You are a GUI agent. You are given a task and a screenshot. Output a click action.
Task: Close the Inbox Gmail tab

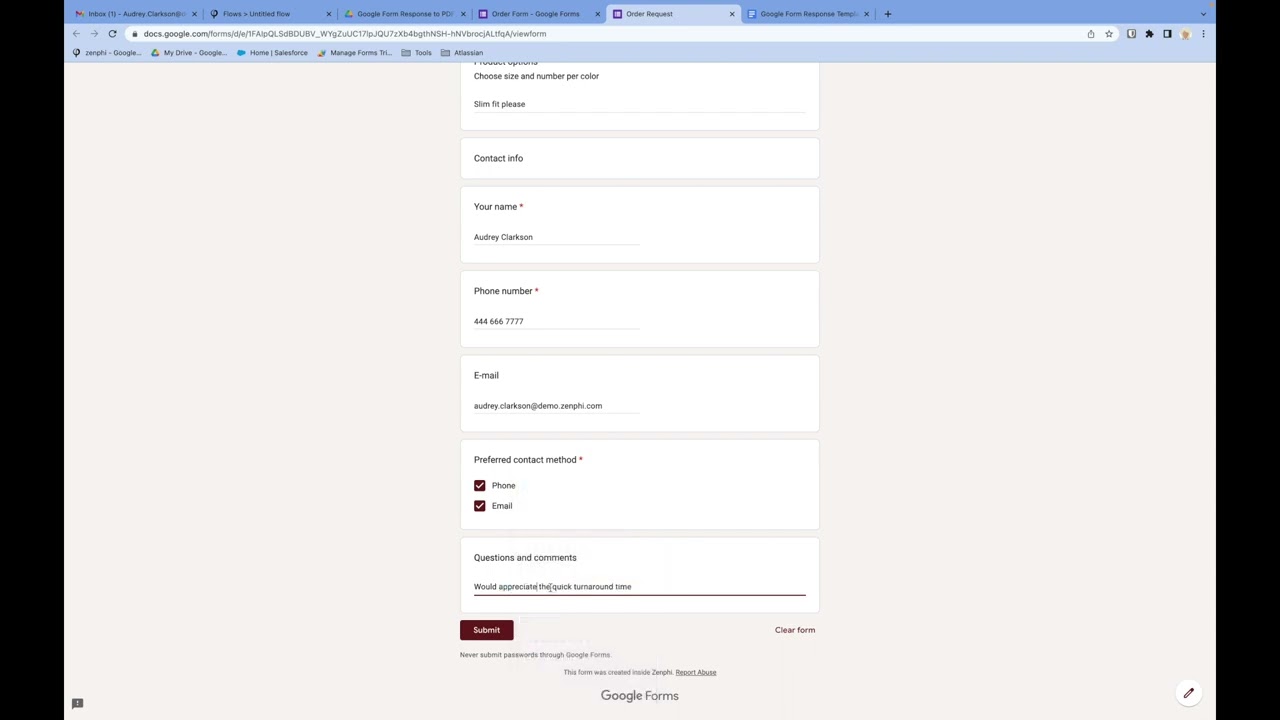194,14
